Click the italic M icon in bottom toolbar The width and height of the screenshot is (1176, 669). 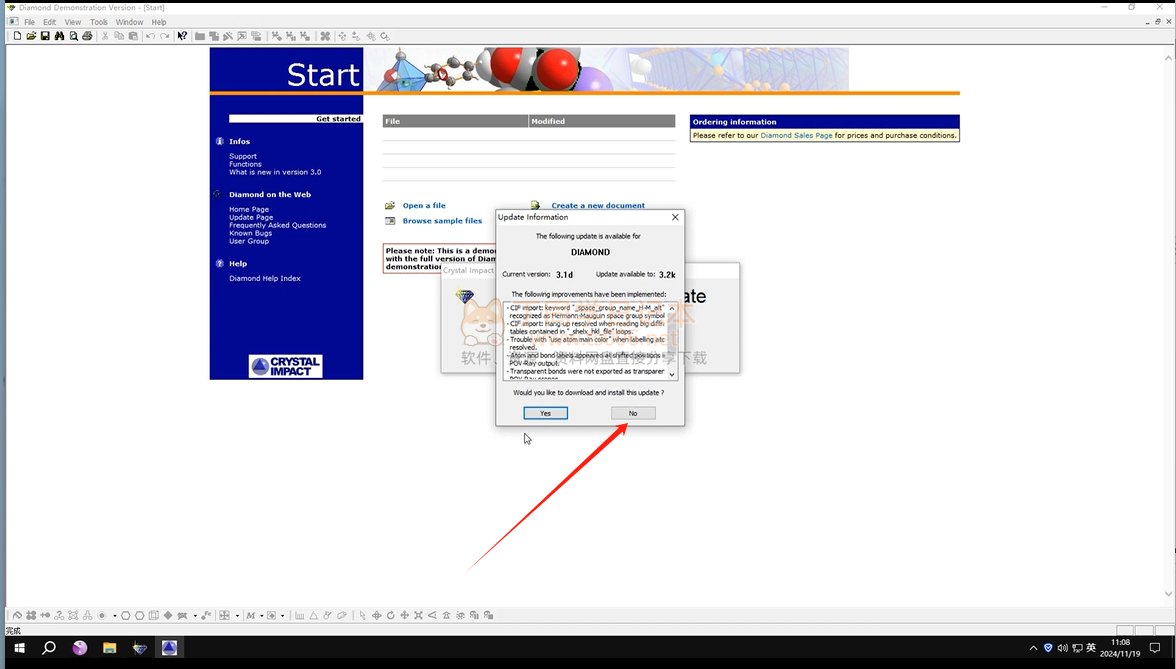coord(250,615)
